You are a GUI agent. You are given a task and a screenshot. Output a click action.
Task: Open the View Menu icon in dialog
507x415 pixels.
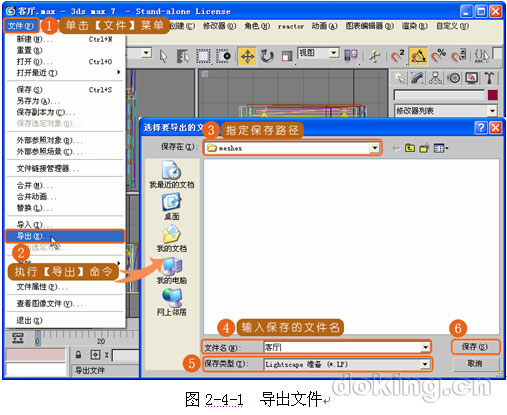pyautogui.click(x=440, y=148)
